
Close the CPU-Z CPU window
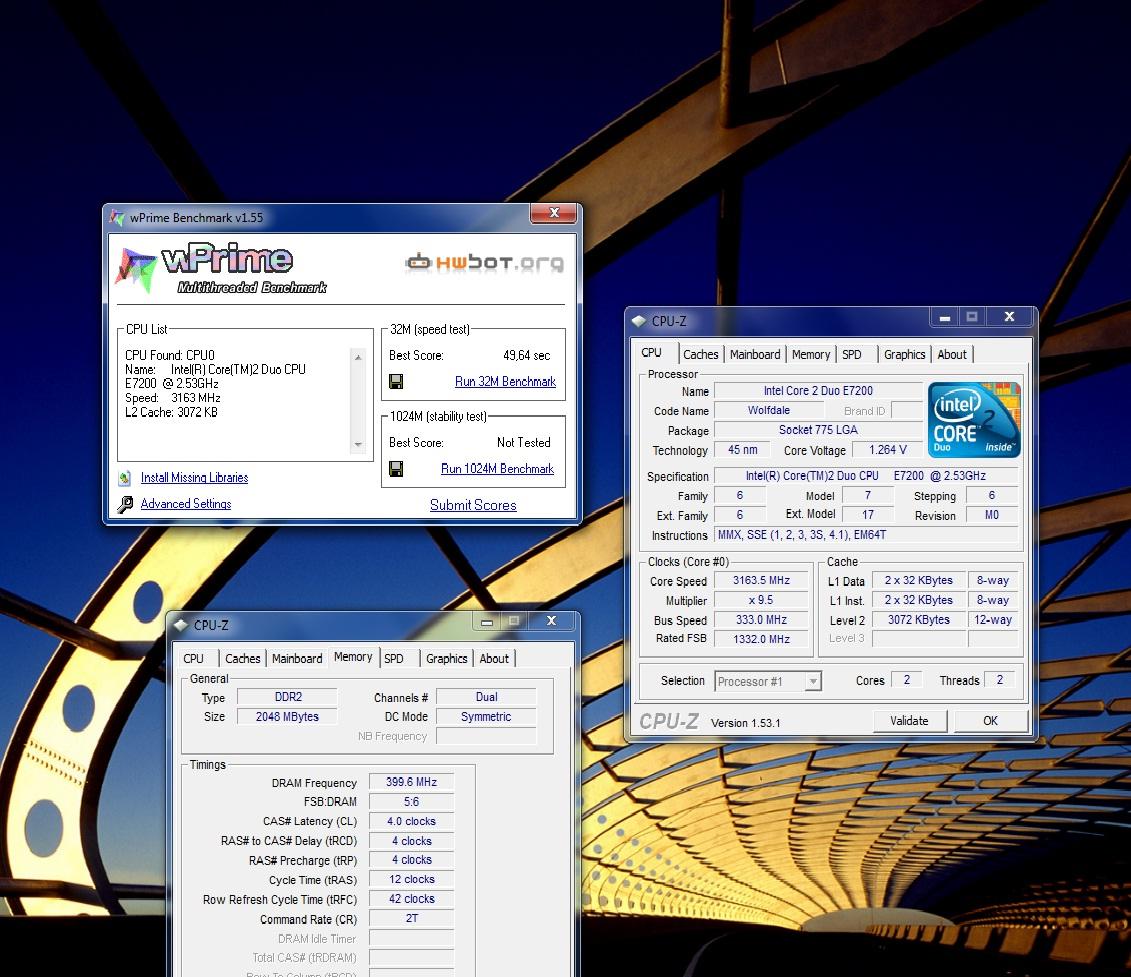(x=1010, y=317)
